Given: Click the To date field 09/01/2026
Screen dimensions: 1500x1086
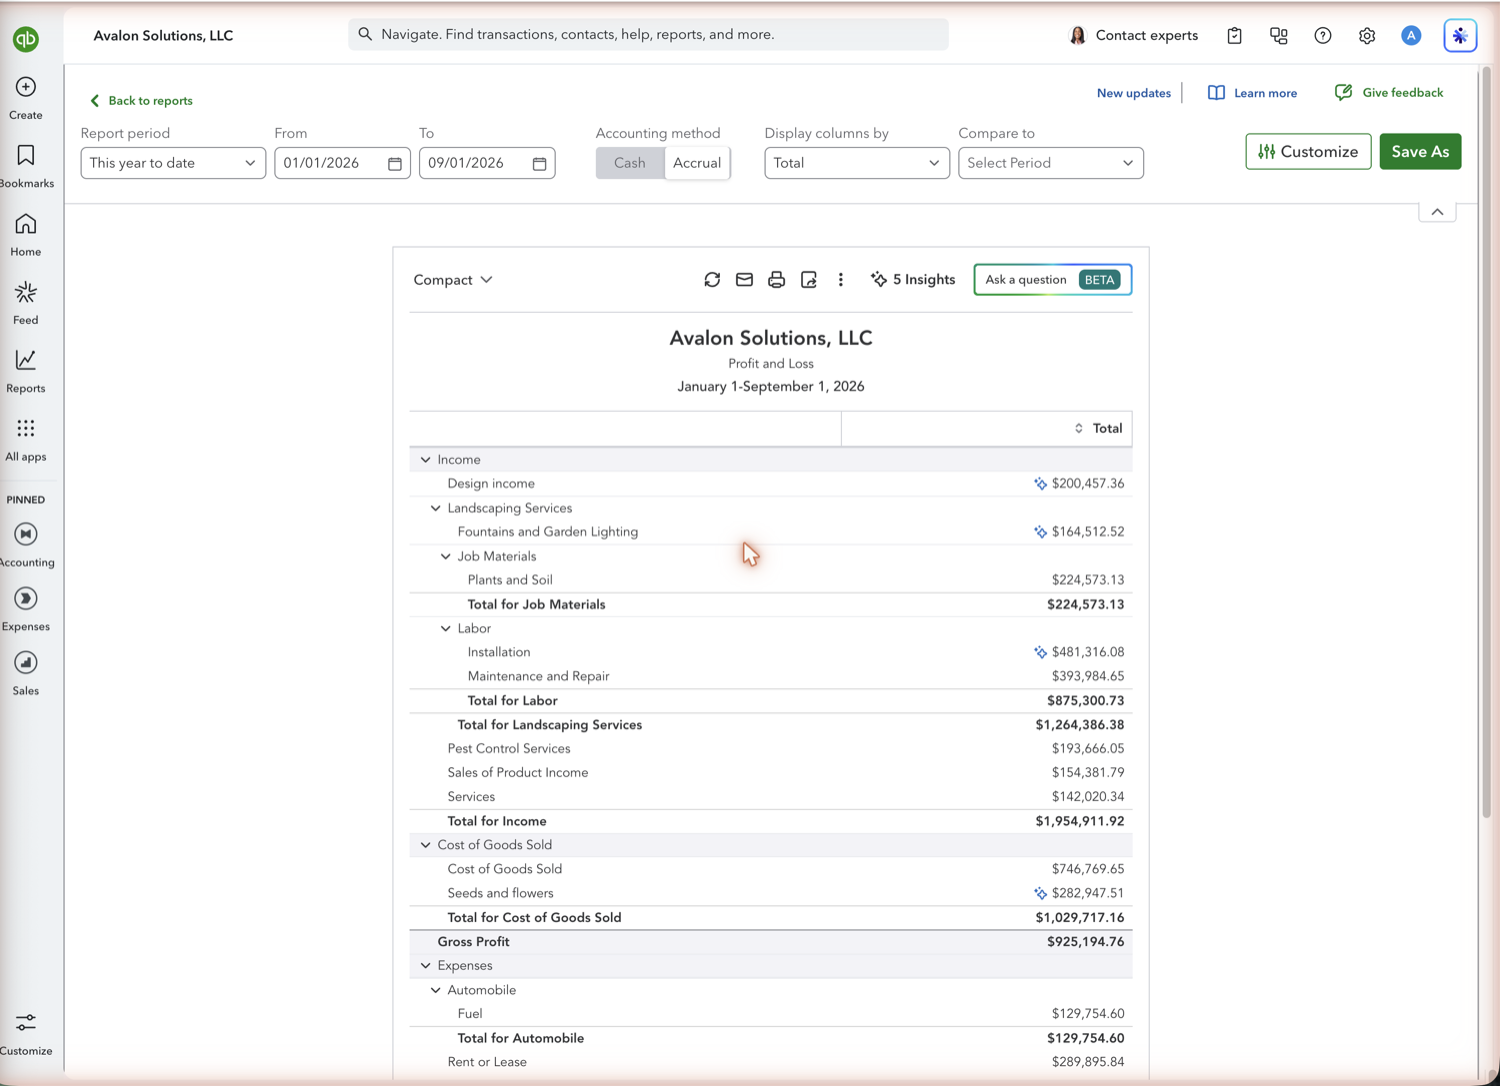Looking at the screenshot, I should pyautogui.click(x=487, y=163).
